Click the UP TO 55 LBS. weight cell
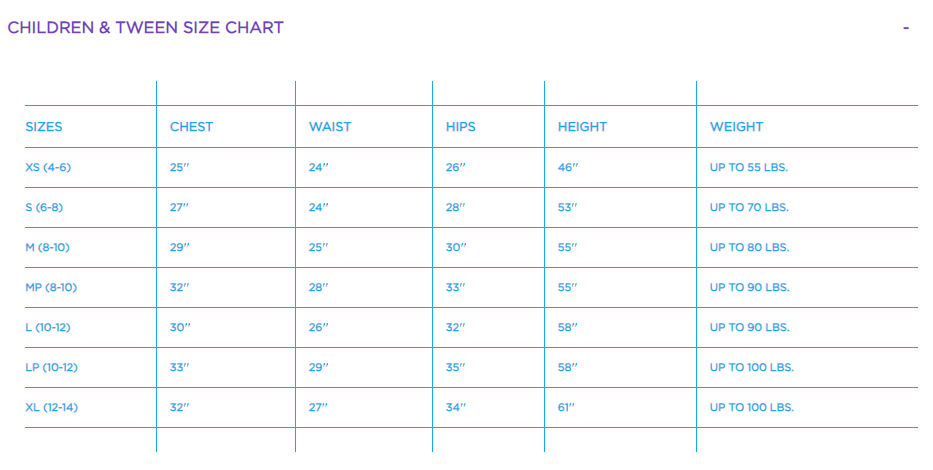This screenshot has height=470, width=933. pyautogui.click(x=749, y=167)
